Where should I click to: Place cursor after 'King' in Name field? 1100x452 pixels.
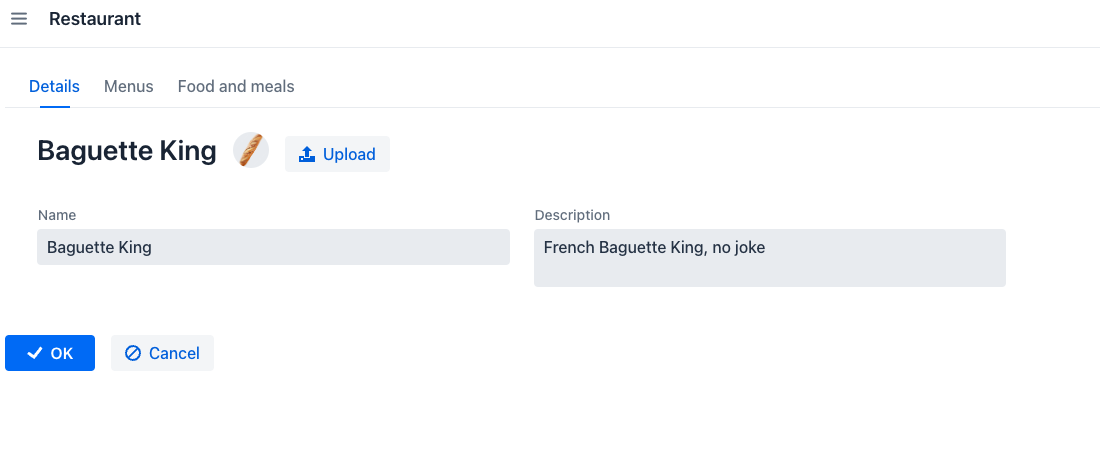(153, 248)
